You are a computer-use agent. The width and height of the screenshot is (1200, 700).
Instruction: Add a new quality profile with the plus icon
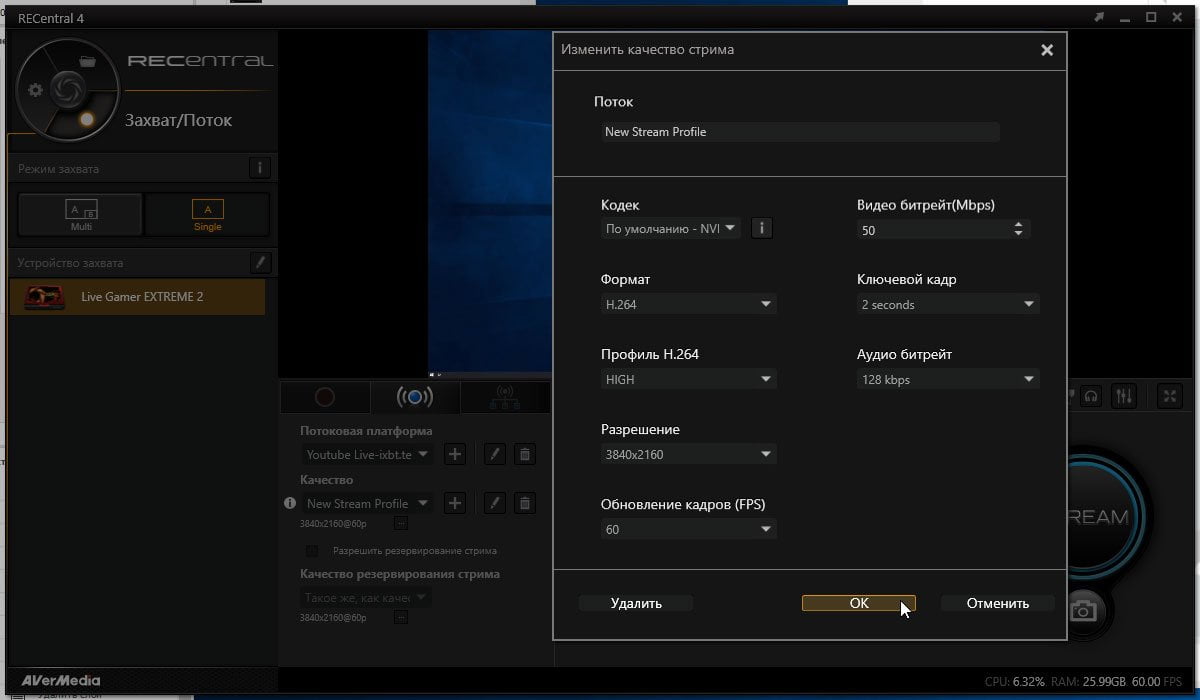point(454,503)
